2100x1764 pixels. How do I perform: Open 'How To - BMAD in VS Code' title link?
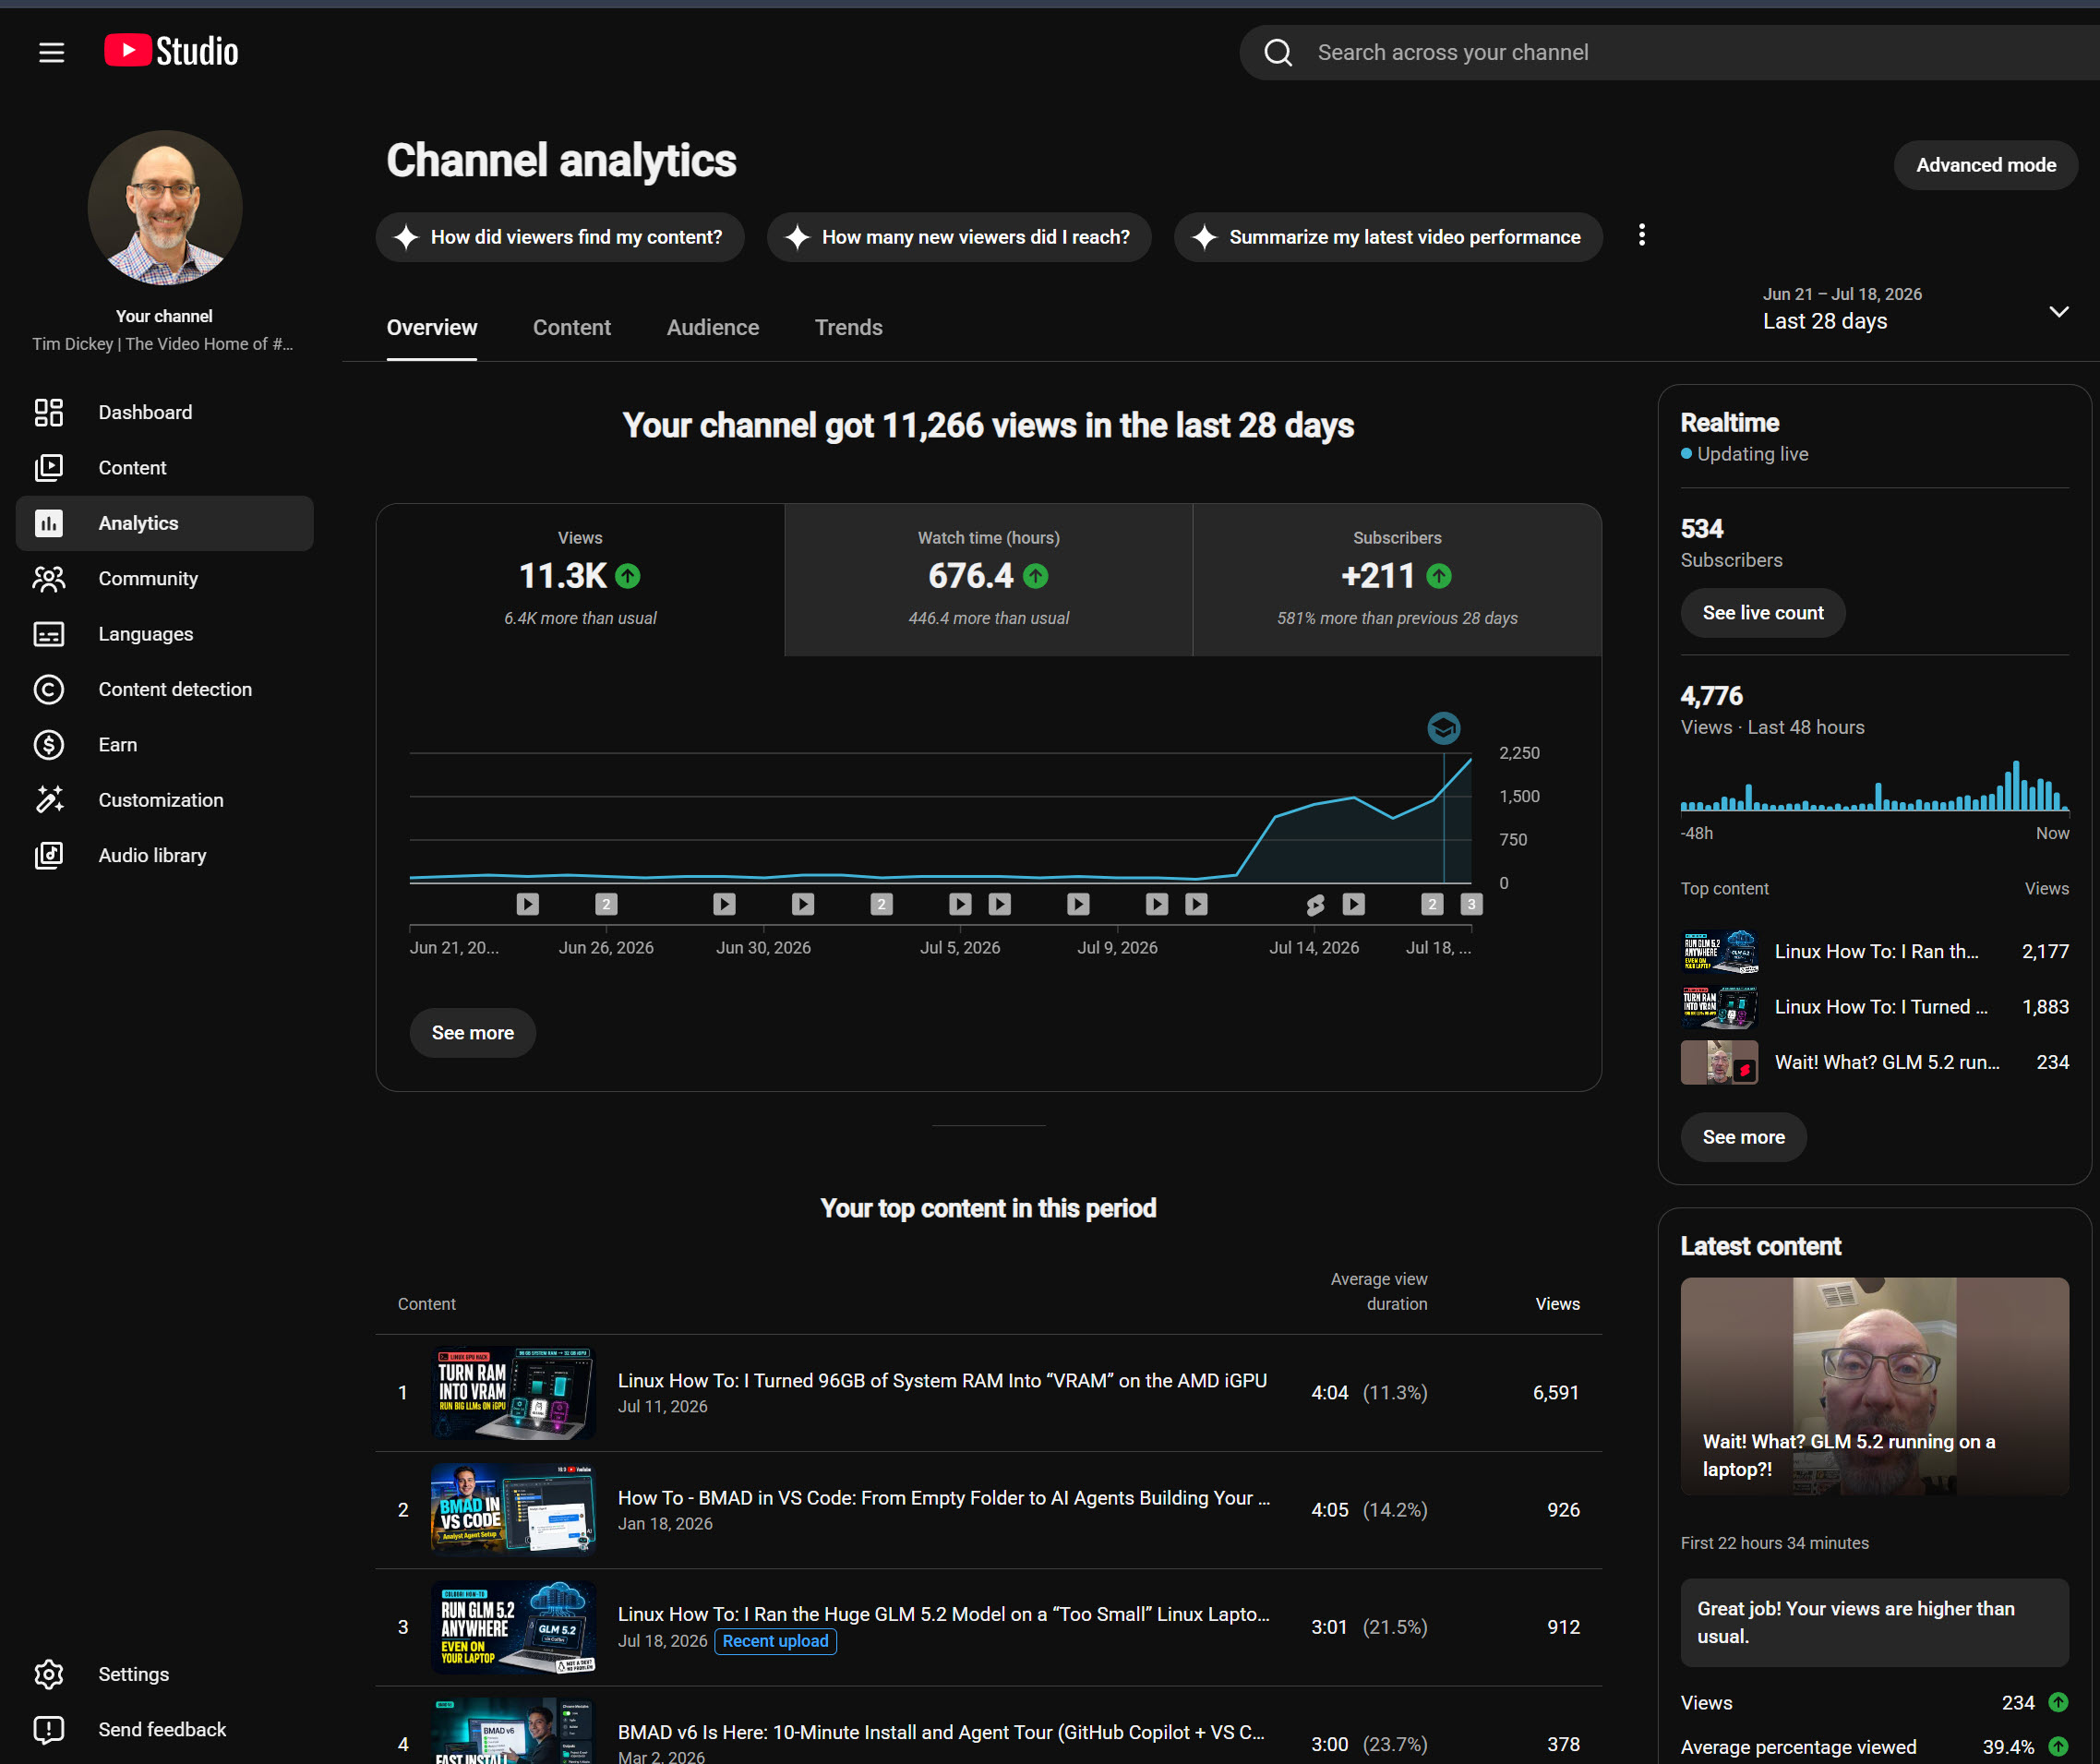[944, 1497]
